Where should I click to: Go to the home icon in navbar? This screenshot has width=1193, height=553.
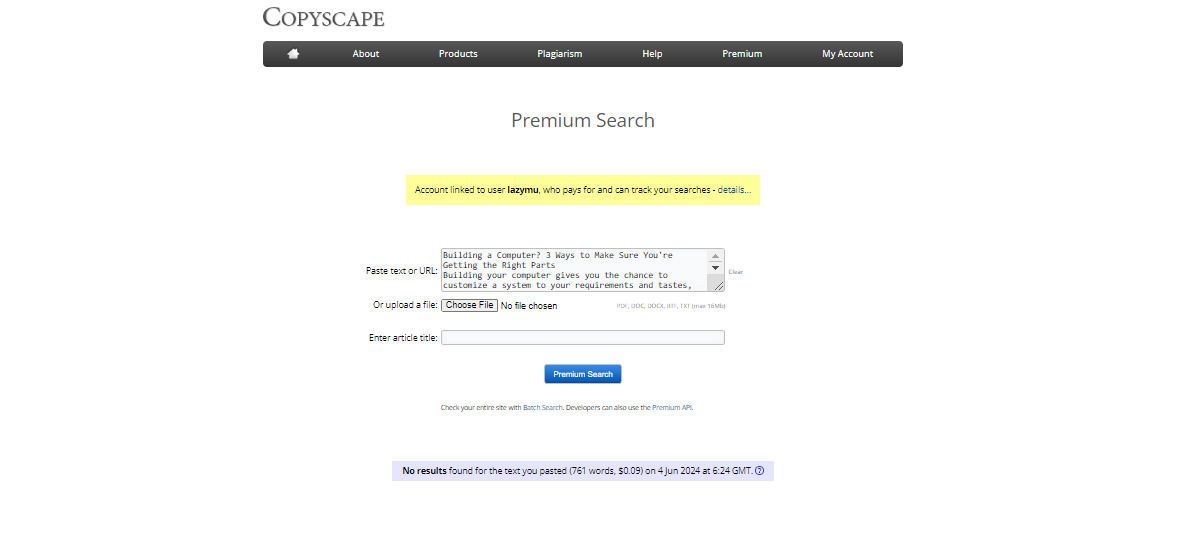click(x=293, y=54)
